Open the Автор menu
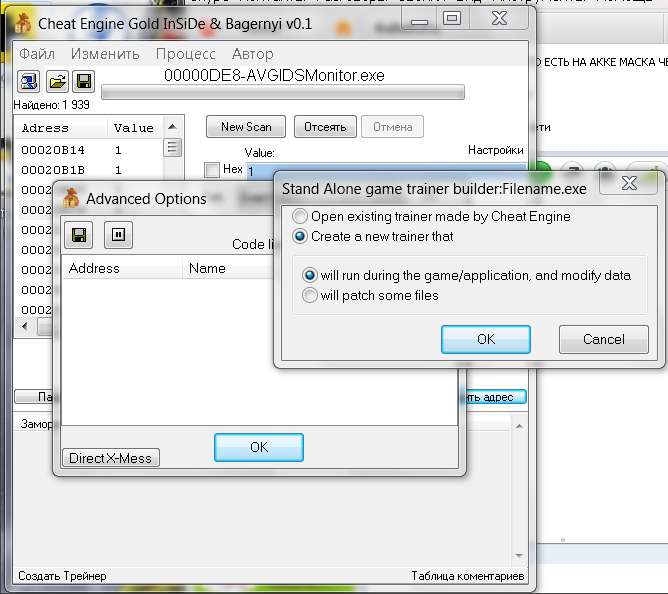 253,54
